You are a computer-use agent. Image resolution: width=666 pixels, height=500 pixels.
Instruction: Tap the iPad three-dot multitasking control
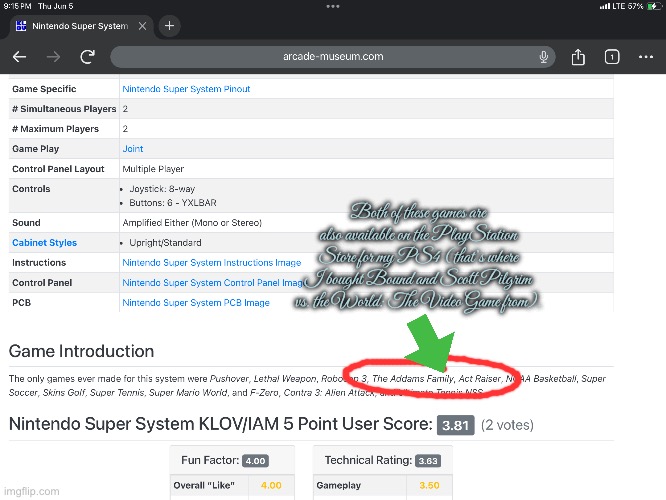(333, 6)
